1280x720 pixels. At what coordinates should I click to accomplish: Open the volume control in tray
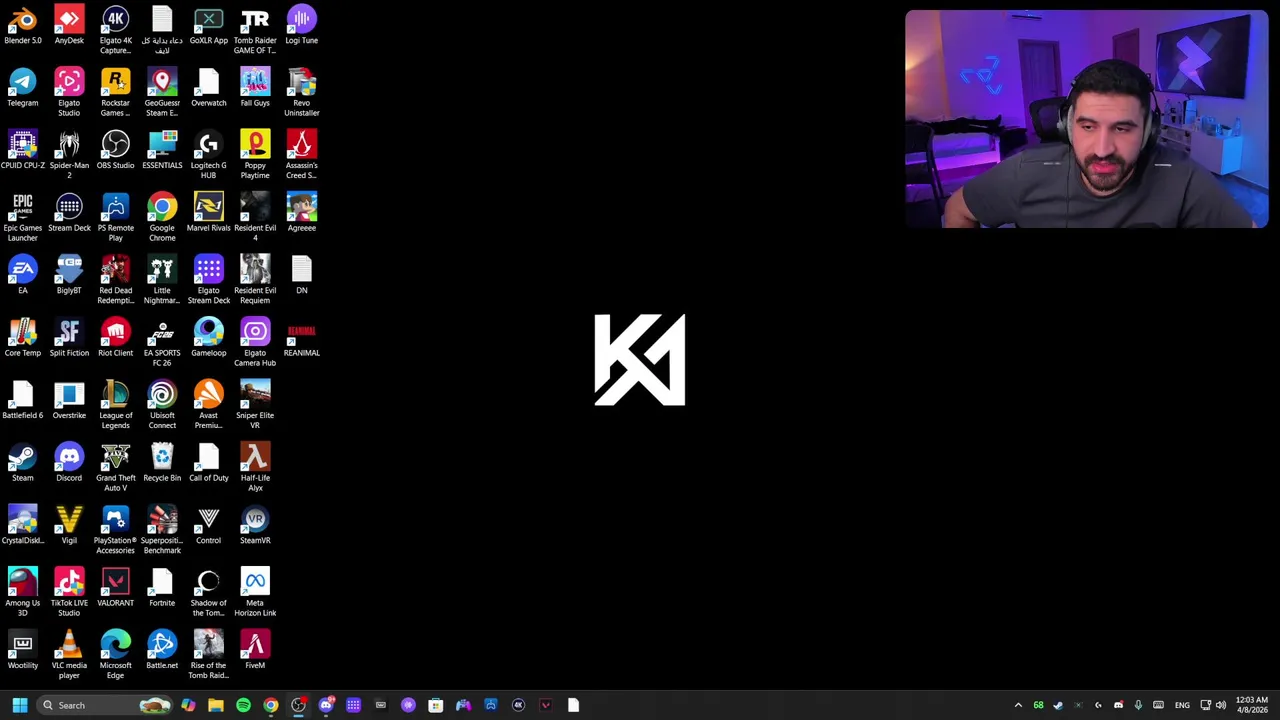click(x=1221, y=705)
